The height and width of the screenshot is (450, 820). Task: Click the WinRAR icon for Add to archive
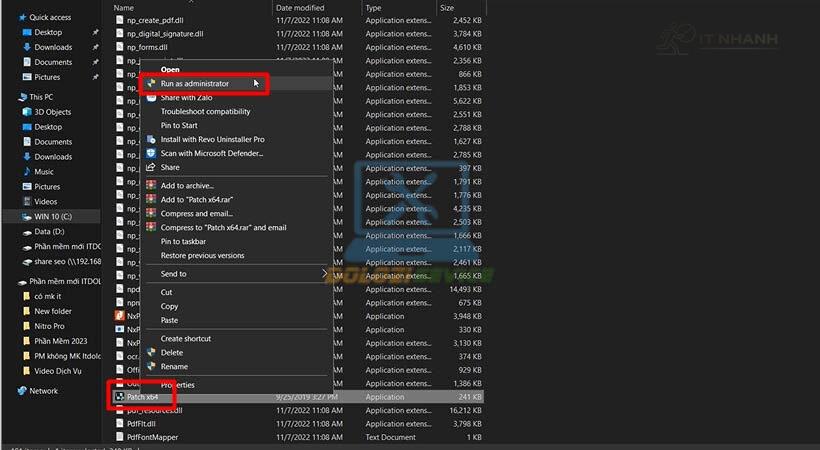[151, 185]
